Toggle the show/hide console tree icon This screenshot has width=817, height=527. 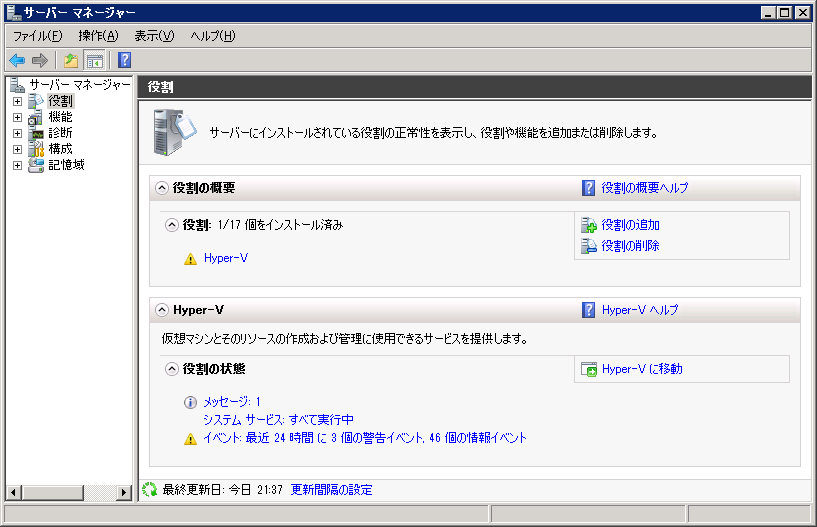click(94, 60)
